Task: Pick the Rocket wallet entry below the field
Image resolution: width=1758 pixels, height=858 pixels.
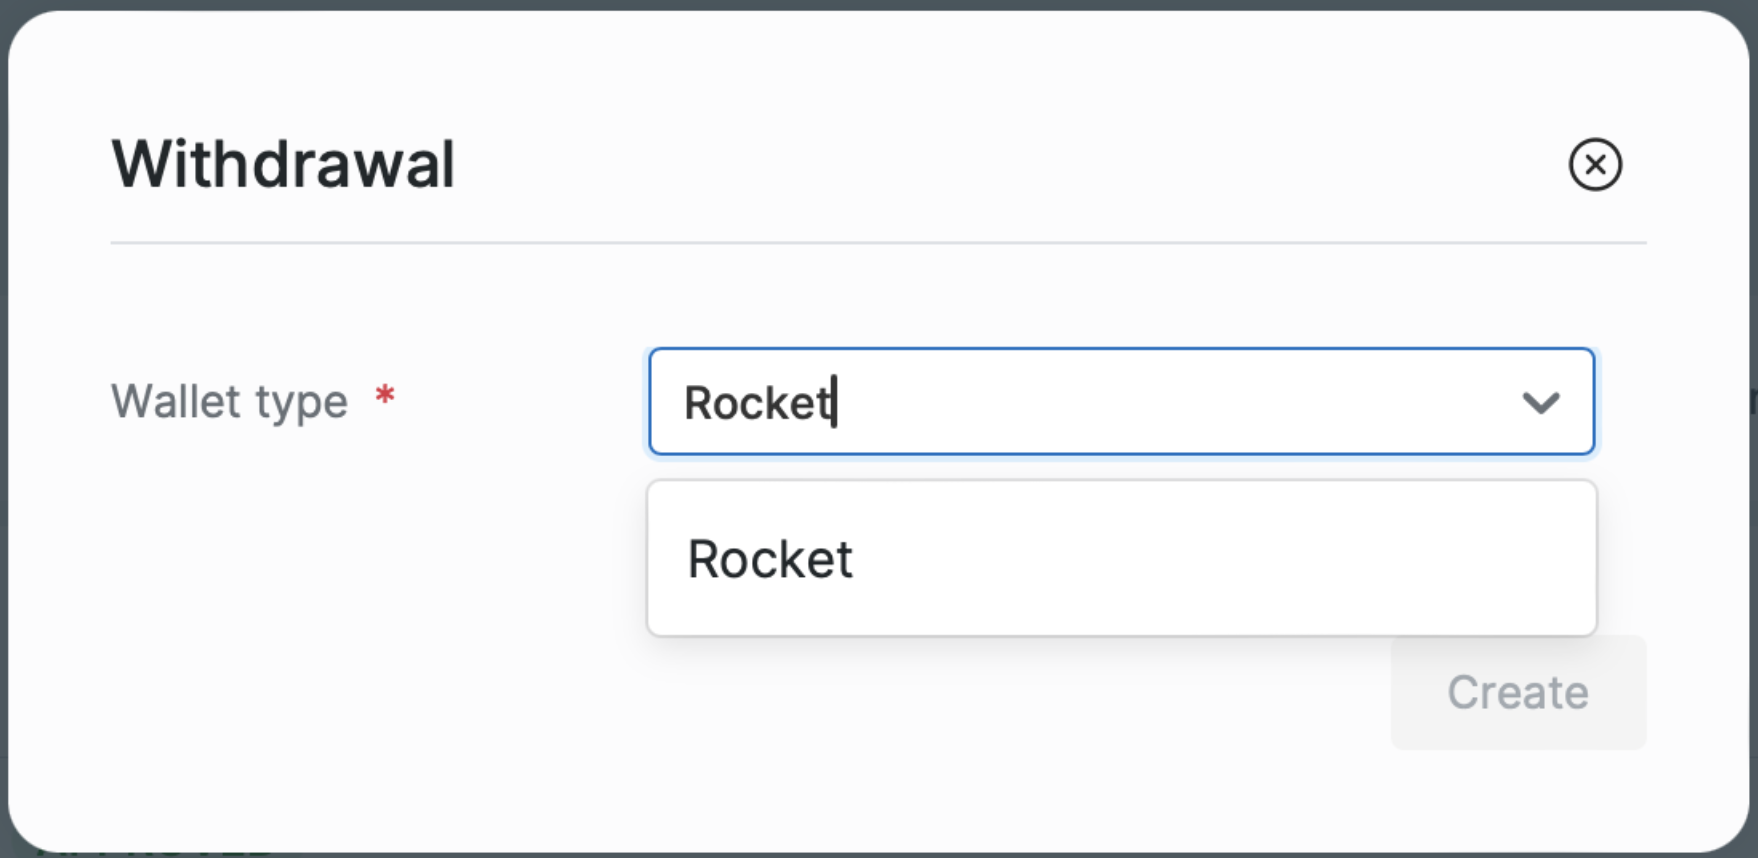Action: click(770, 559)
